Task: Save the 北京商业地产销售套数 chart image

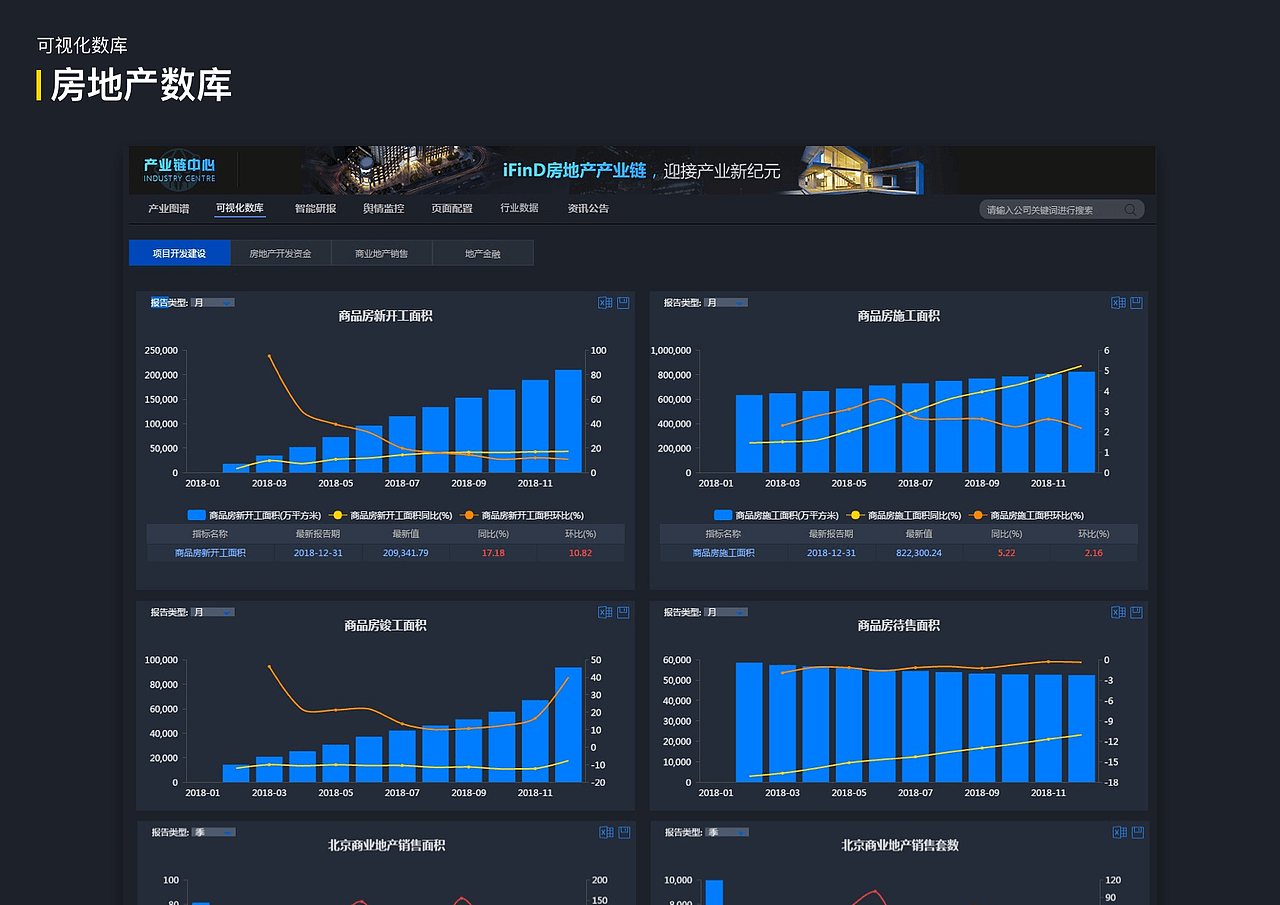Action: point(1137,832)
